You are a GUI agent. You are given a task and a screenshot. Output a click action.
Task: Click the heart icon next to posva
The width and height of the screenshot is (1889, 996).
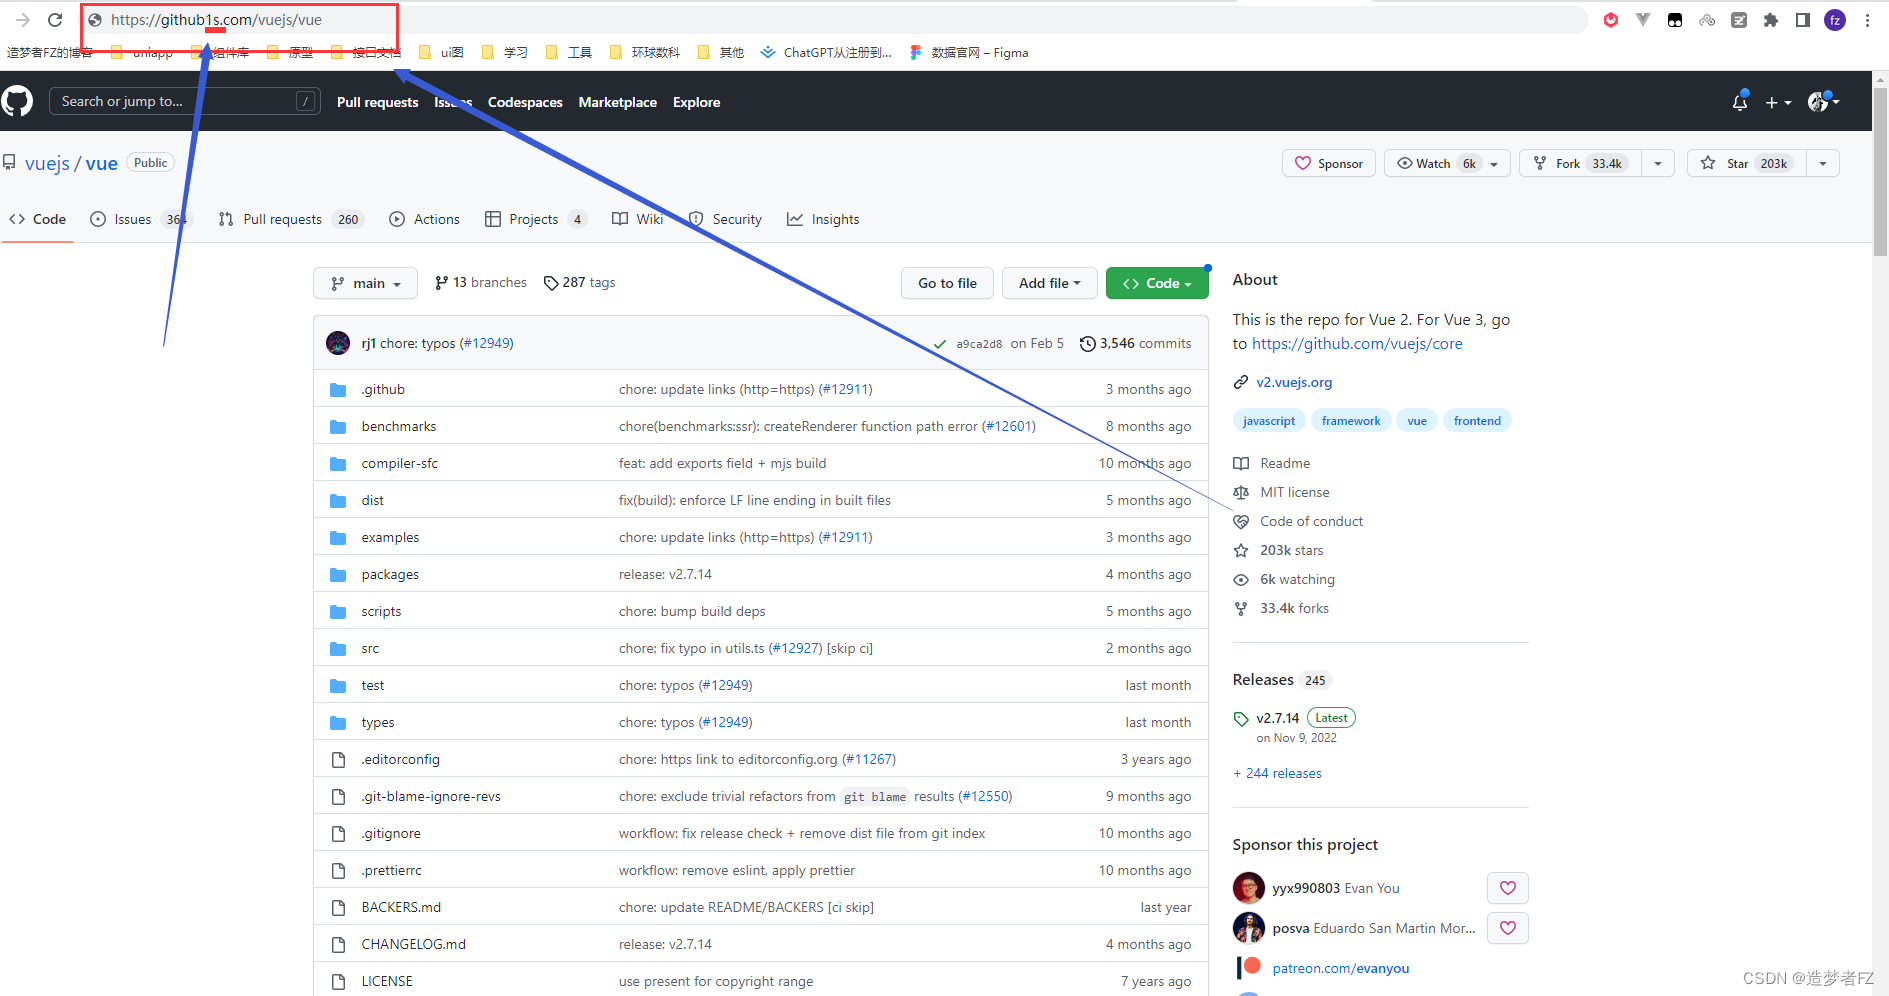tap(1508, 928)
